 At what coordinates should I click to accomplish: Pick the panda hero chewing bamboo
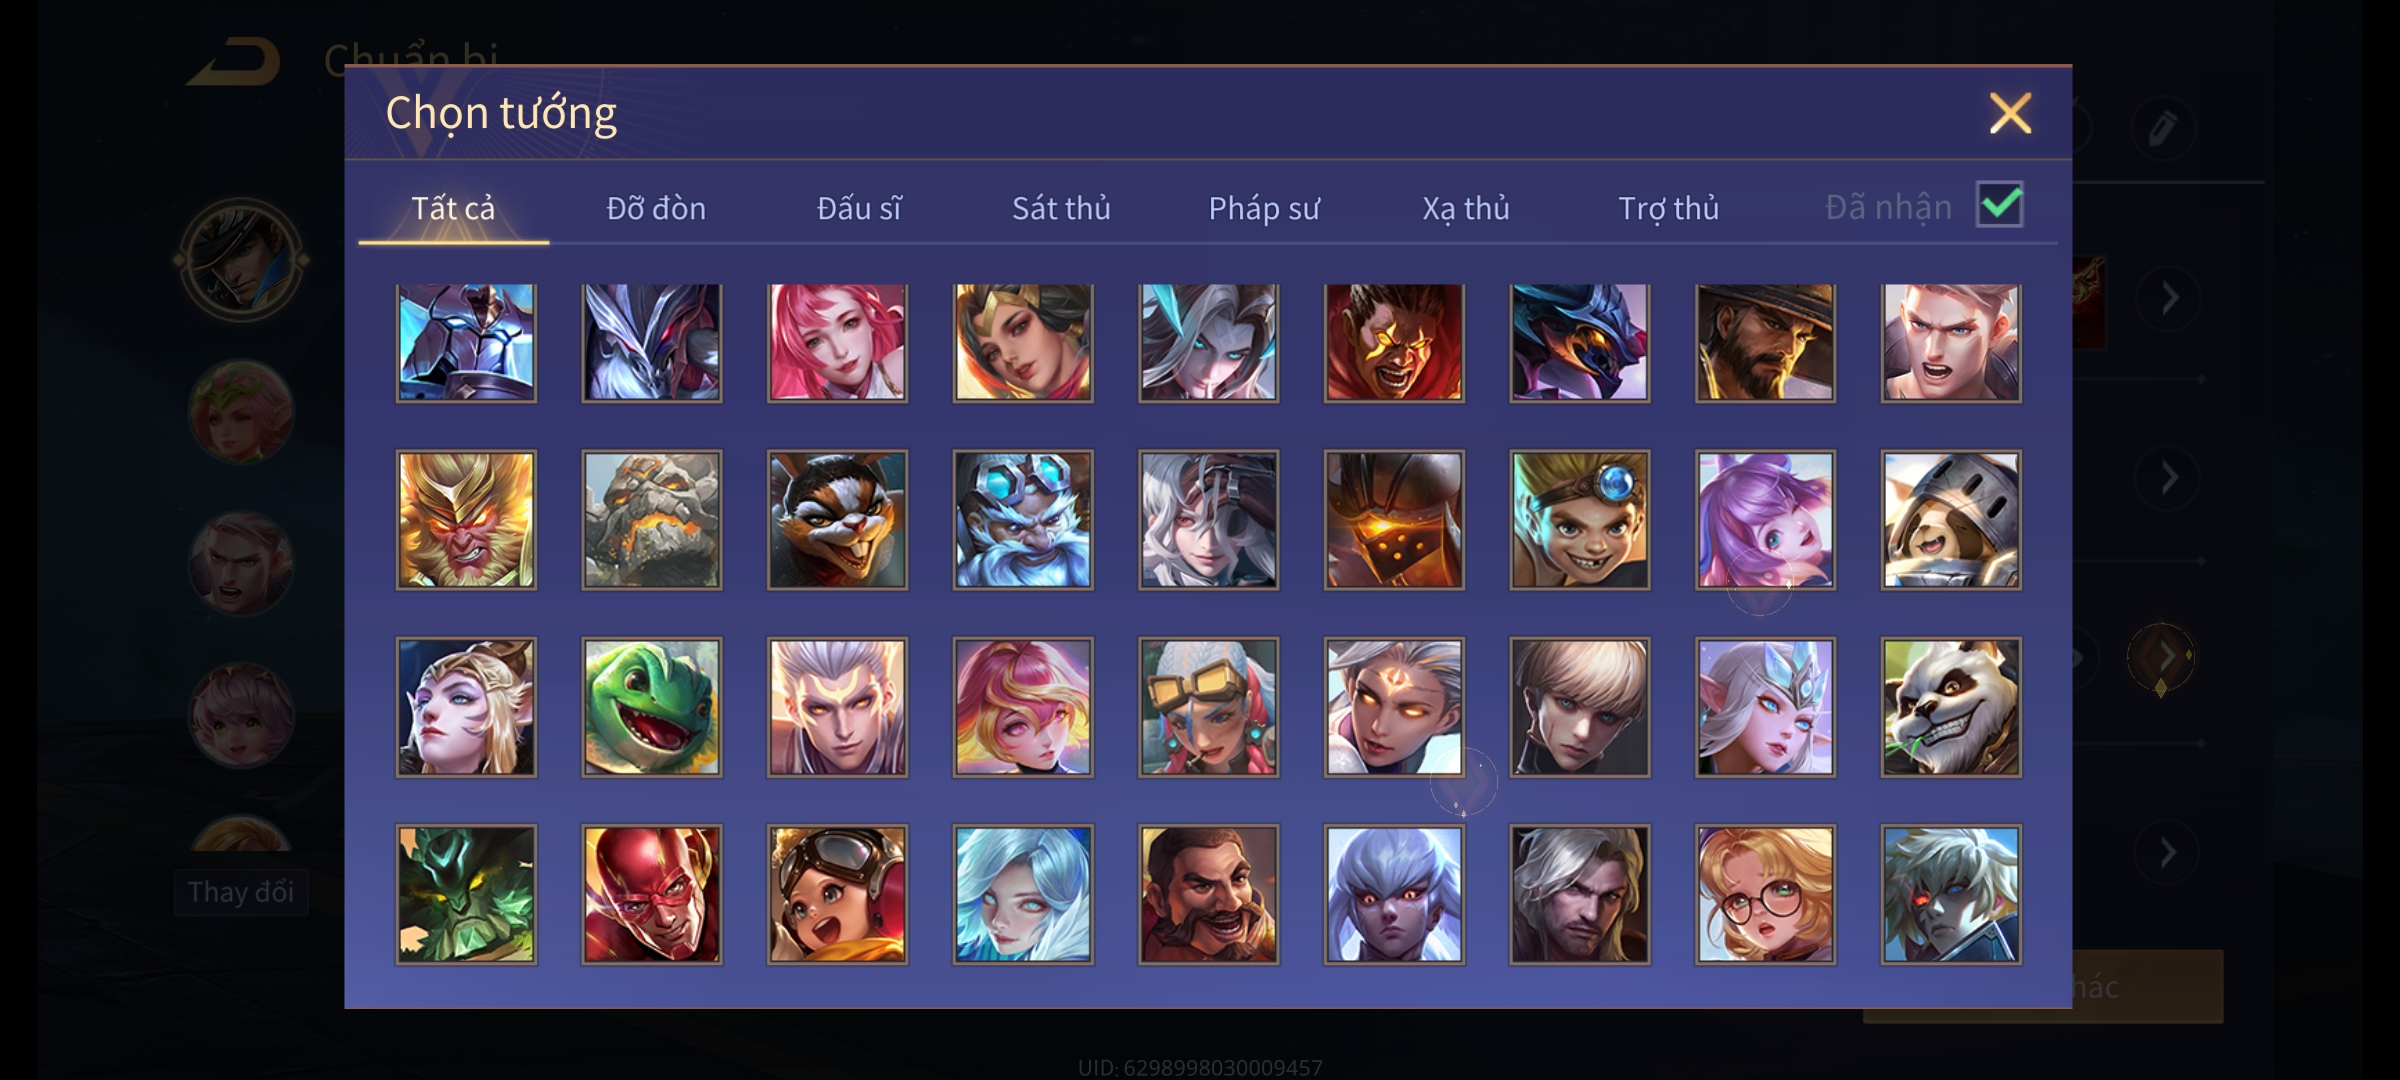[x=1950, y=707]
